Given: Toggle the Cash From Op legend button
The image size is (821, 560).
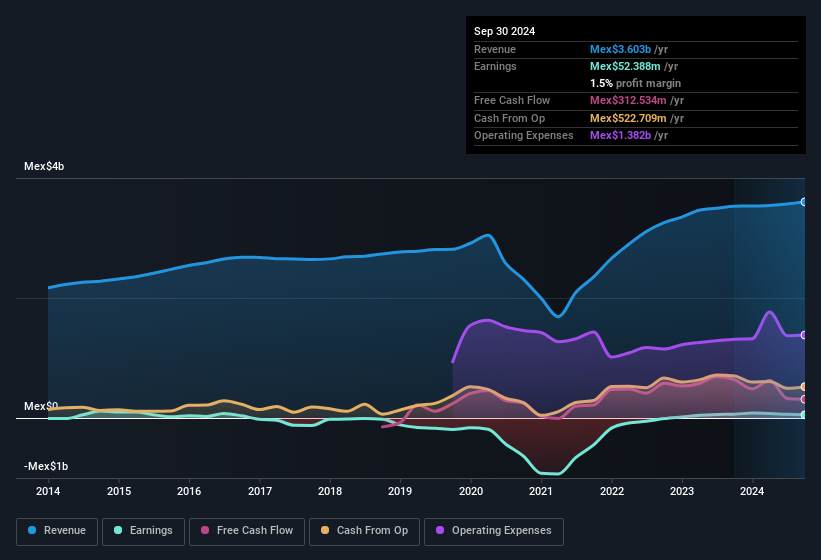Looking at the screenshot, I should tap(364, 531).
